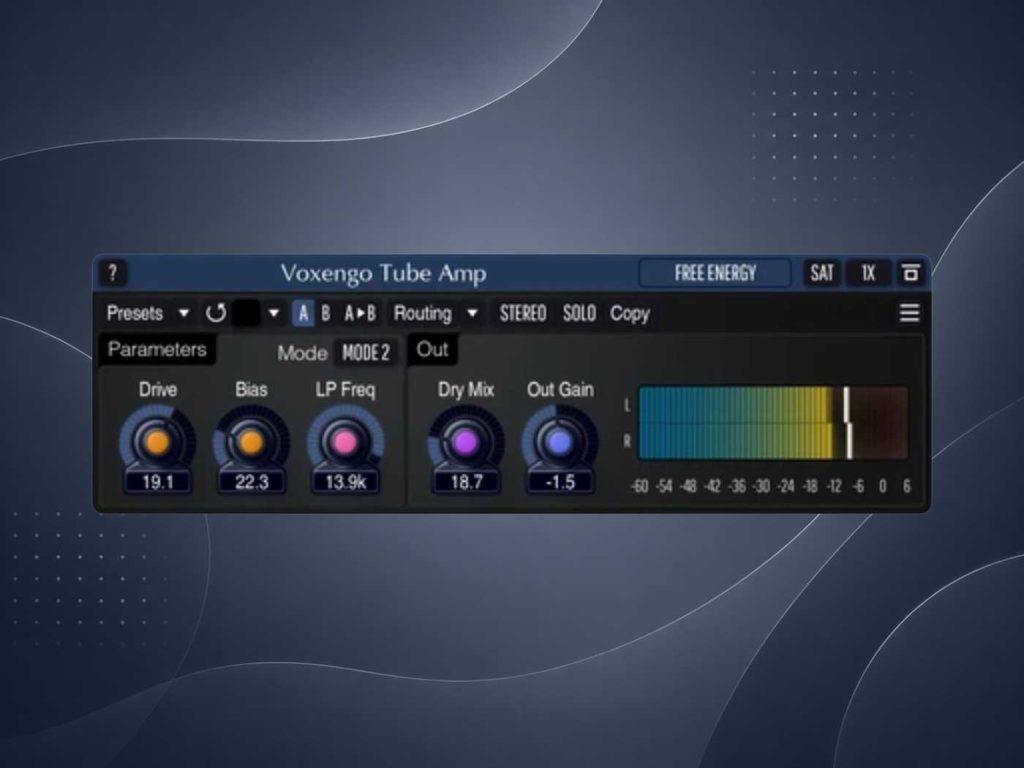Click the Drive value field 19.1
Image resolution: width=1024 pixels, height=768 pixels.
[157, 483]
